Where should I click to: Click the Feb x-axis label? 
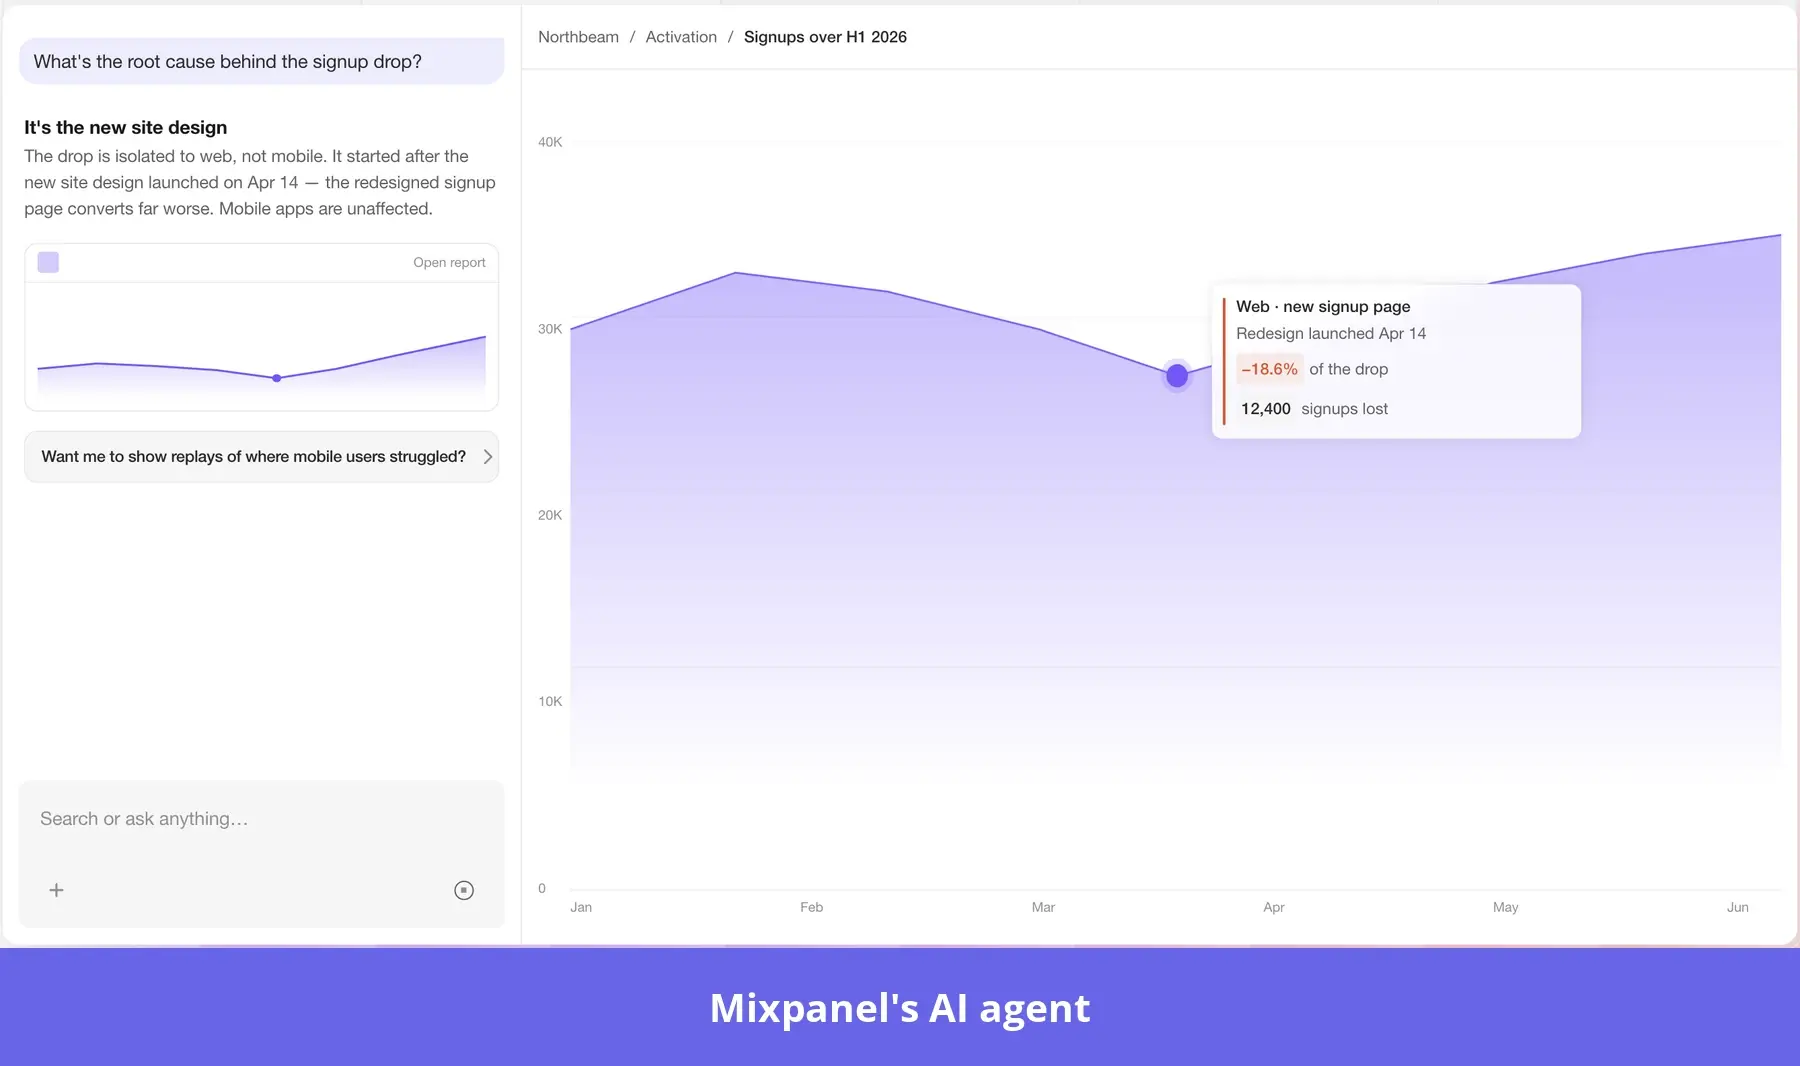pyautogui.click(x=811, y=907)
